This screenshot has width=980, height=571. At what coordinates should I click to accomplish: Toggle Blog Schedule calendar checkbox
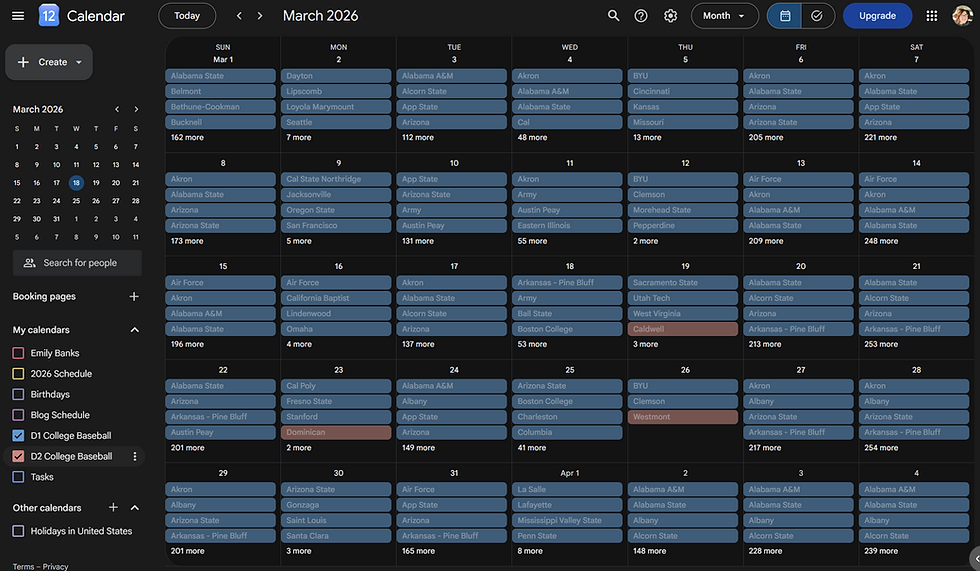pyautogui.click(x=18, y=415)
